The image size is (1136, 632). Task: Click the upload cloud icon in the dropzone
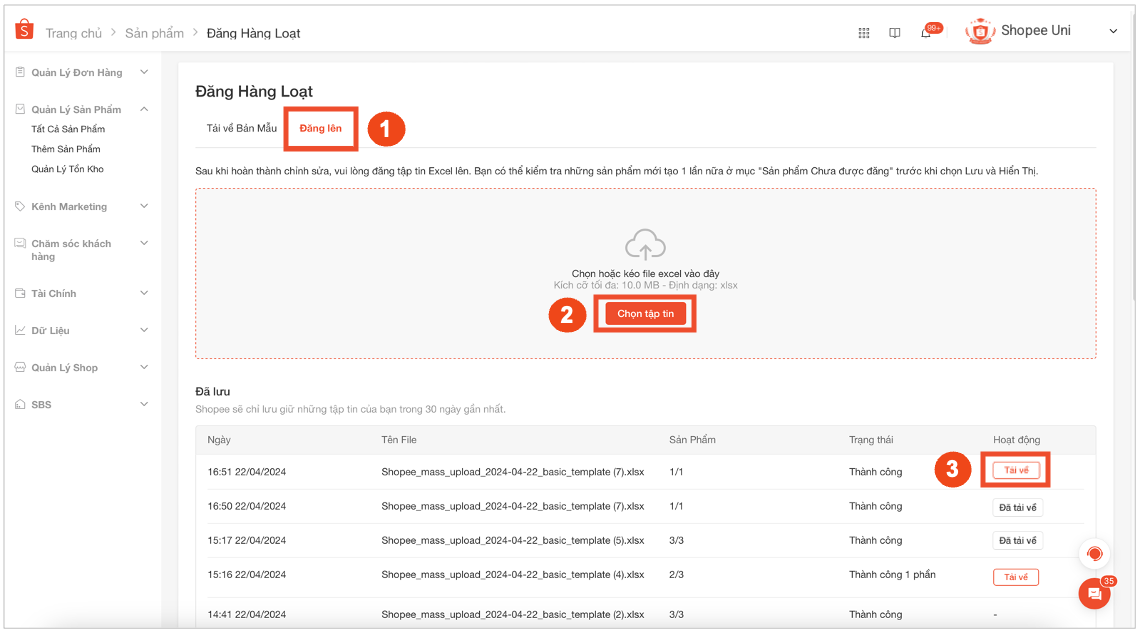[x=645, y=244]
